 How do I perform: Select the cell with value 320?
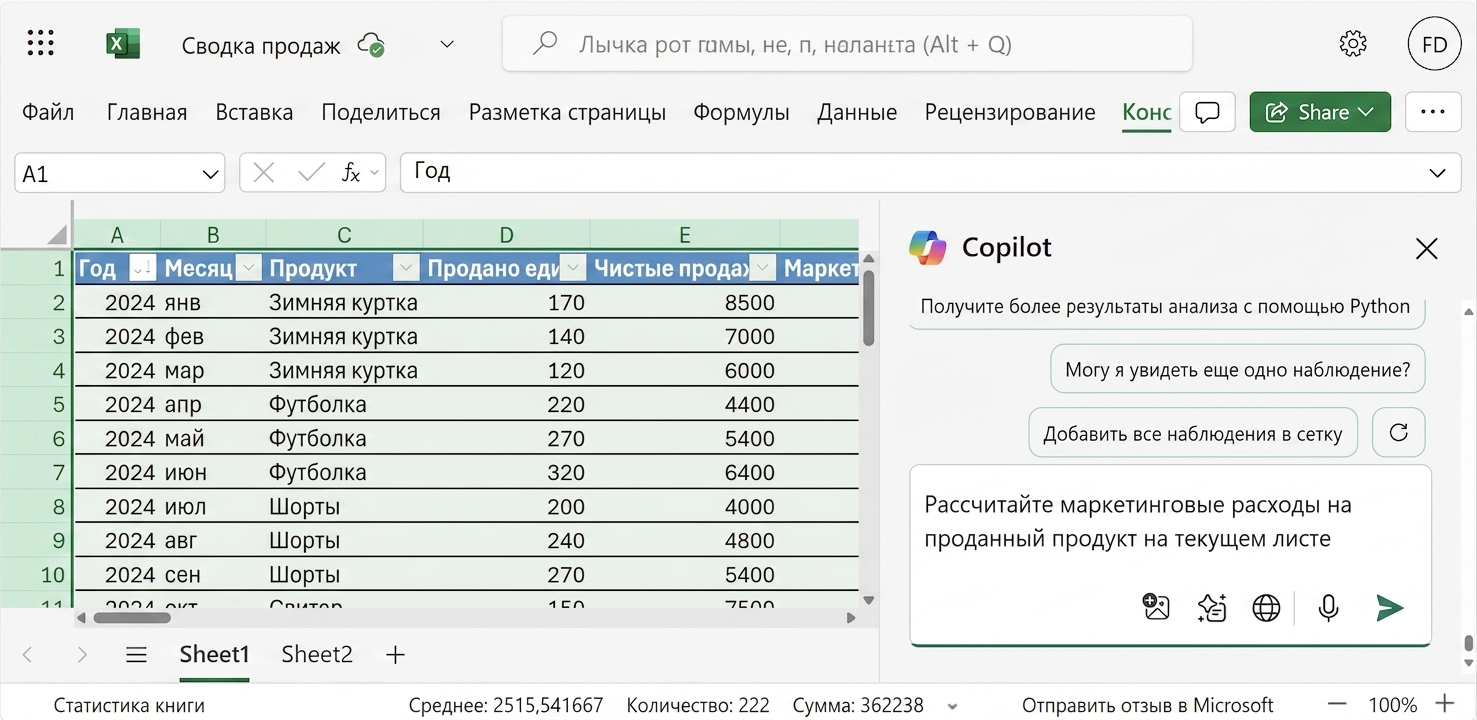click(506, 472)
